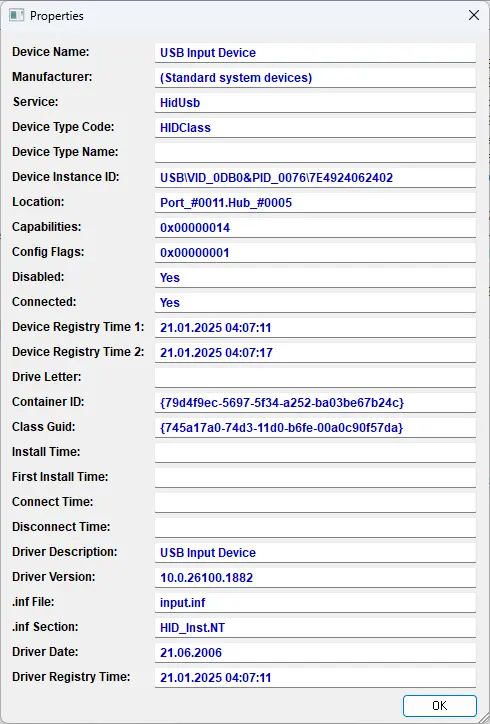Click the Device Instance ID field
Viewport: 490px width, 724px height.
click(x=315, y=177)
